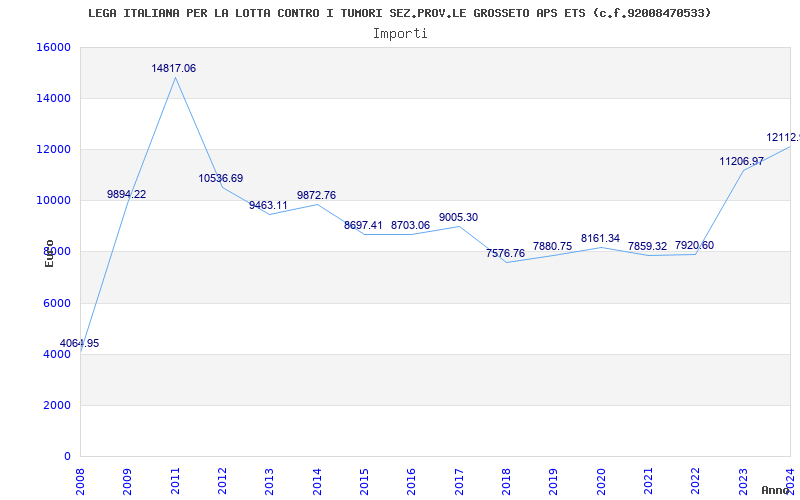This screenshot has height=500, width=800.
Task: Click y-axis tick 0
Action: [68, 457]
